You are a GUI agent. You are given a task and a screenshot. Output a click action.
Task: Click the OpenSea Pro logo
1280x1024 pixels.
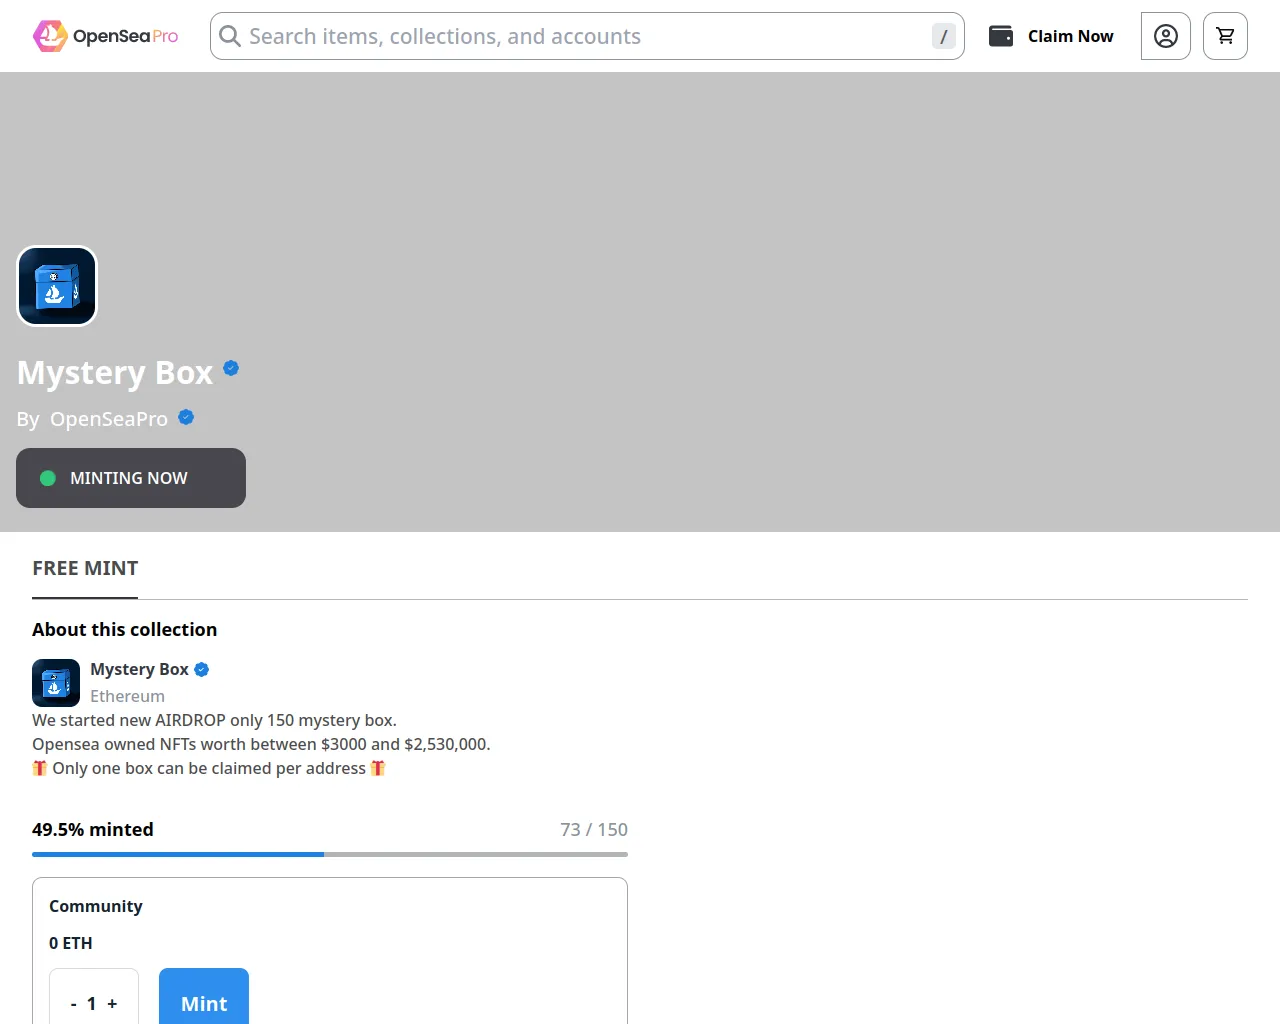tap(105, 36)
